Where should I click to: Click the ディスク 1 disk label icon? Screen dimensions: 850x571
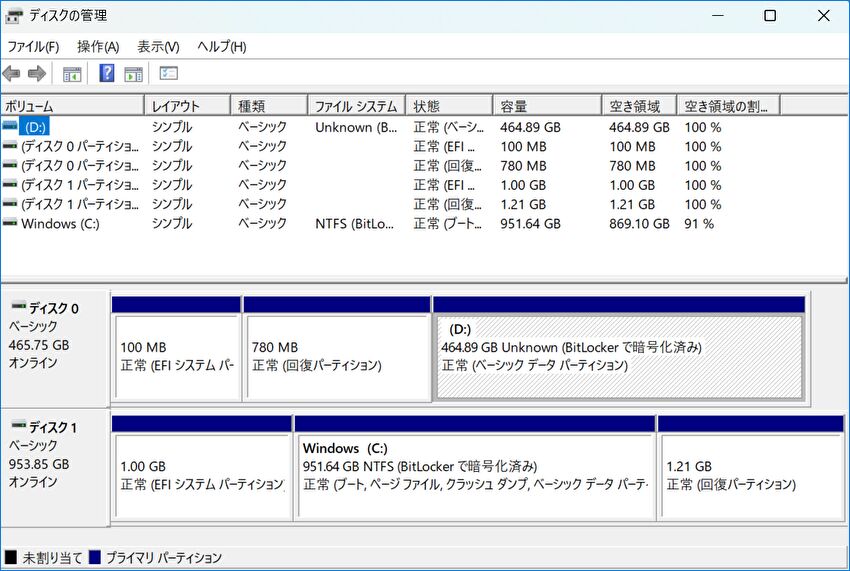tap(19, 427)
